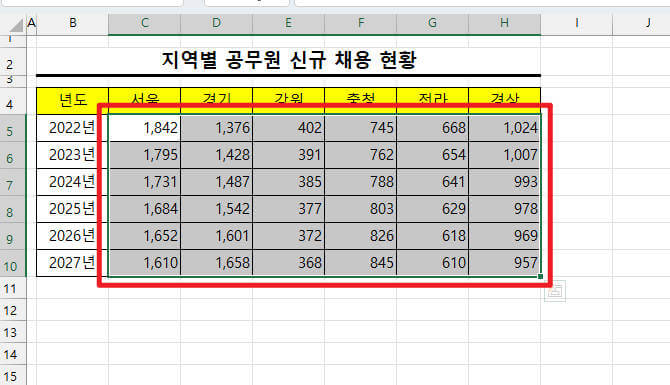Click the cell with value 1,007
Screen dimensions: 670x385
point(505,155)
